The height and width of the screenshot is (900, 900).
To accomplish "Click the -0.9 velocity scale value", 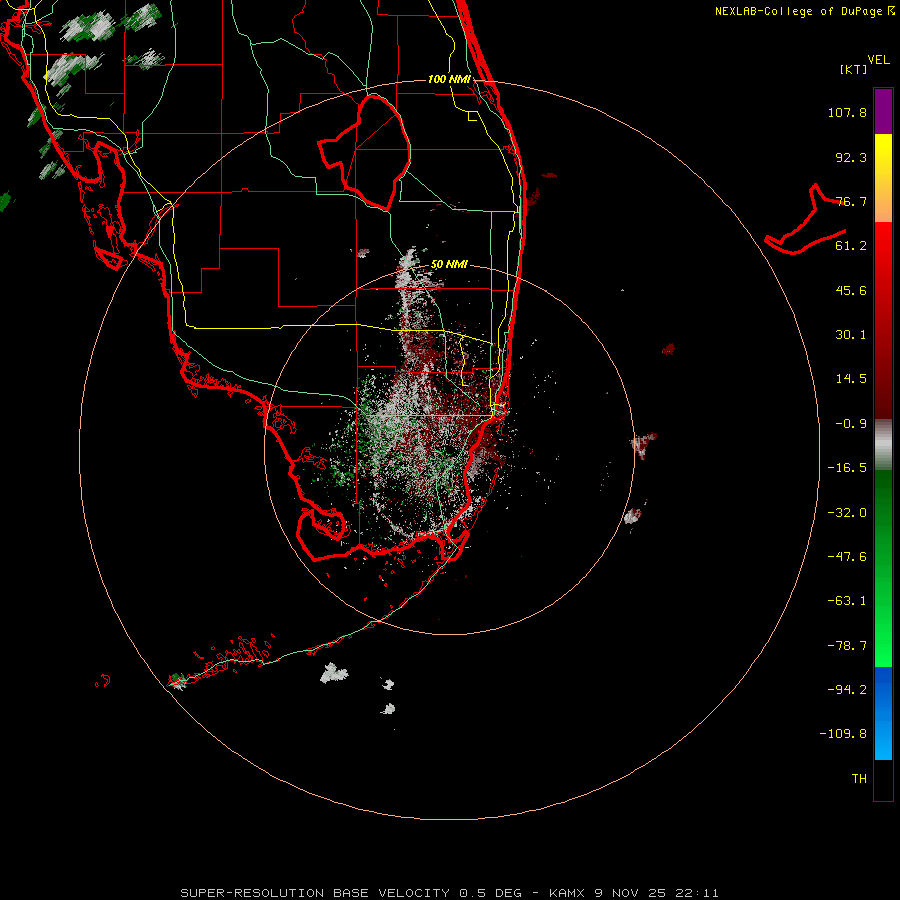I will (851, 424).
